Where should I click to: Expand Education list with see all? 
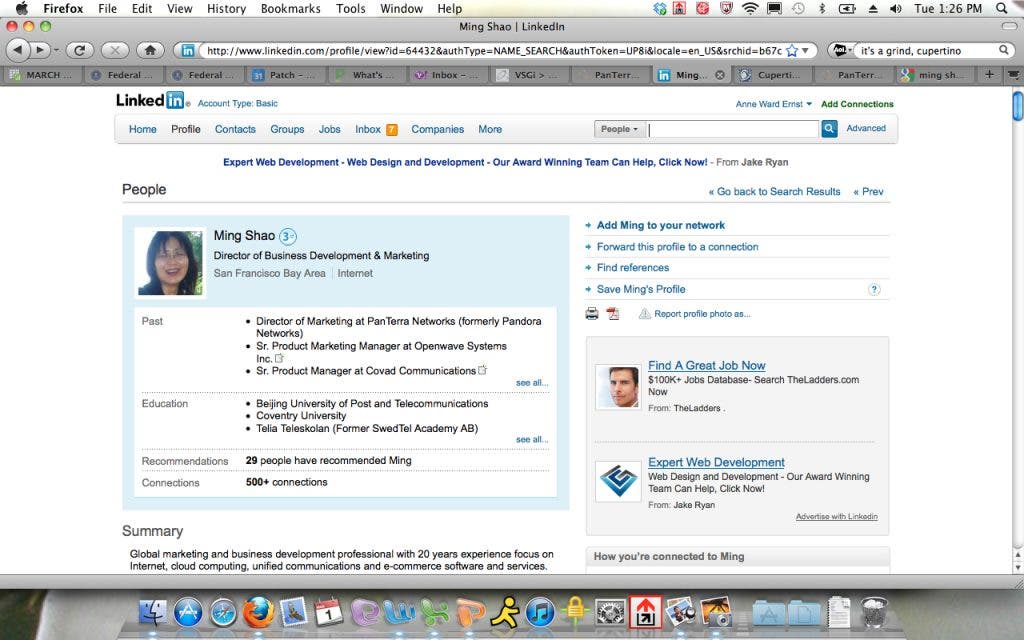pyautogui.click(x=532, y=440)
